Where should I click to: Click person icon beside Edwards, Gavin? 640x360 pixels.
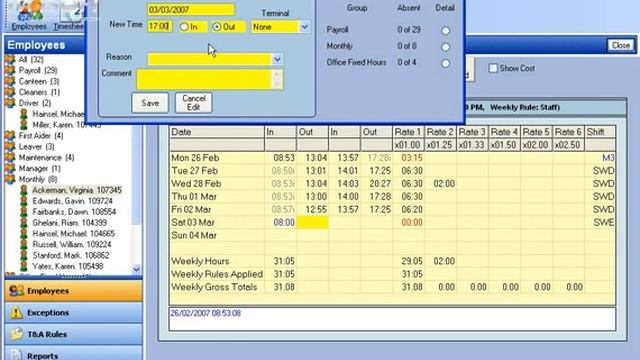pos(24,201)
